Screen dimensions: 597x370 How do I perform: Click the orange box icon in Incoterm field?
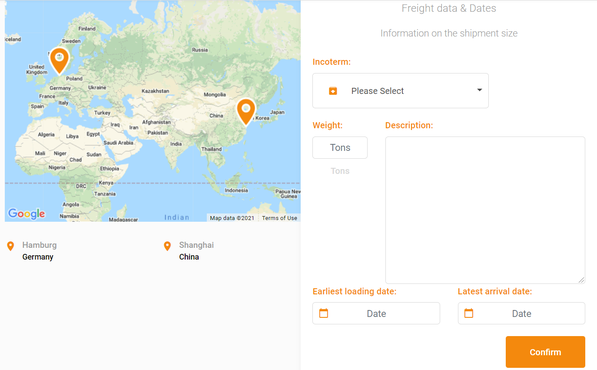(x=333, y=91)
